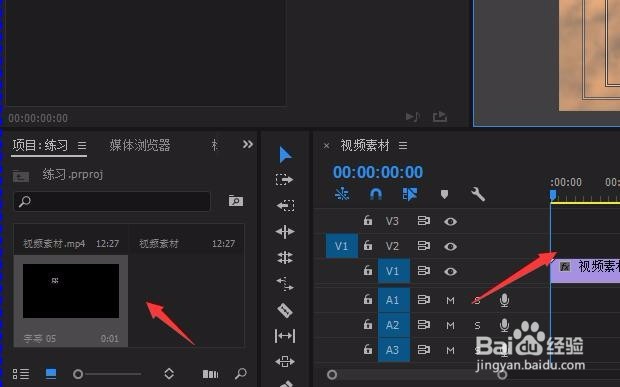
Task: Select the Selection arrow tool
Action: coord(285,155)
